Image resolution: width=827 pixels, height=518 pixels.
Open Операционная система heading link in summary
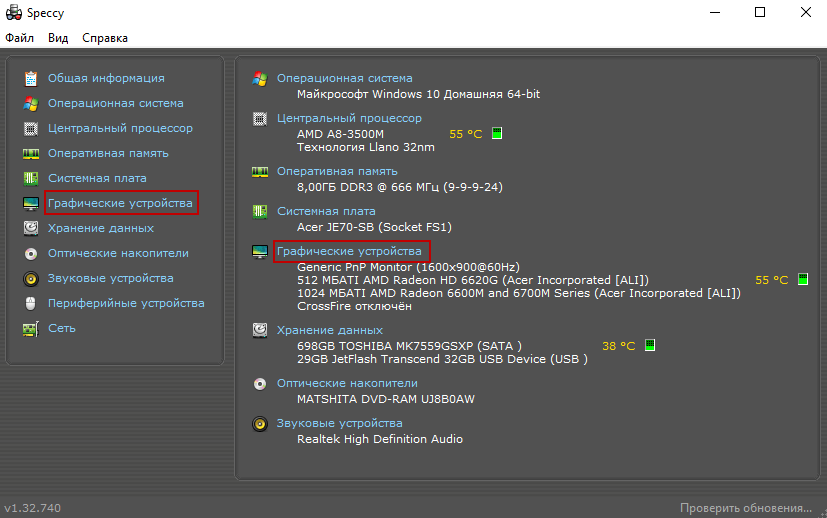[344, 78]
